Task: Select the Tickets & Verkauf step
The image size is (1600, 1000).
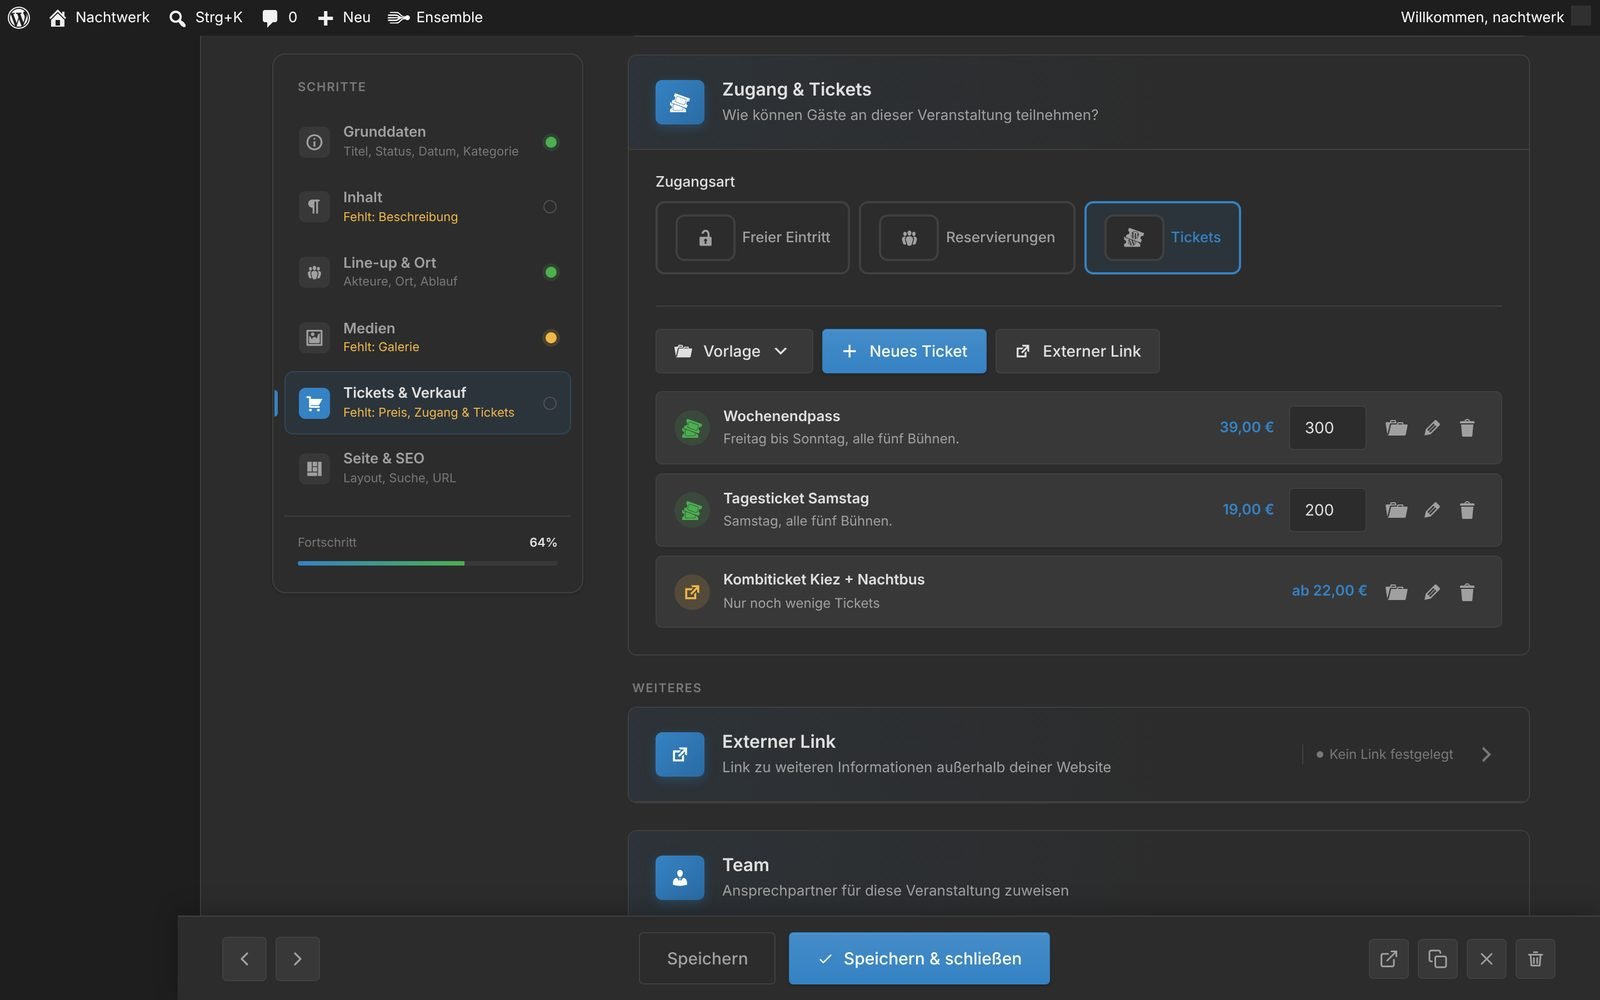Action: pos(427,402)
